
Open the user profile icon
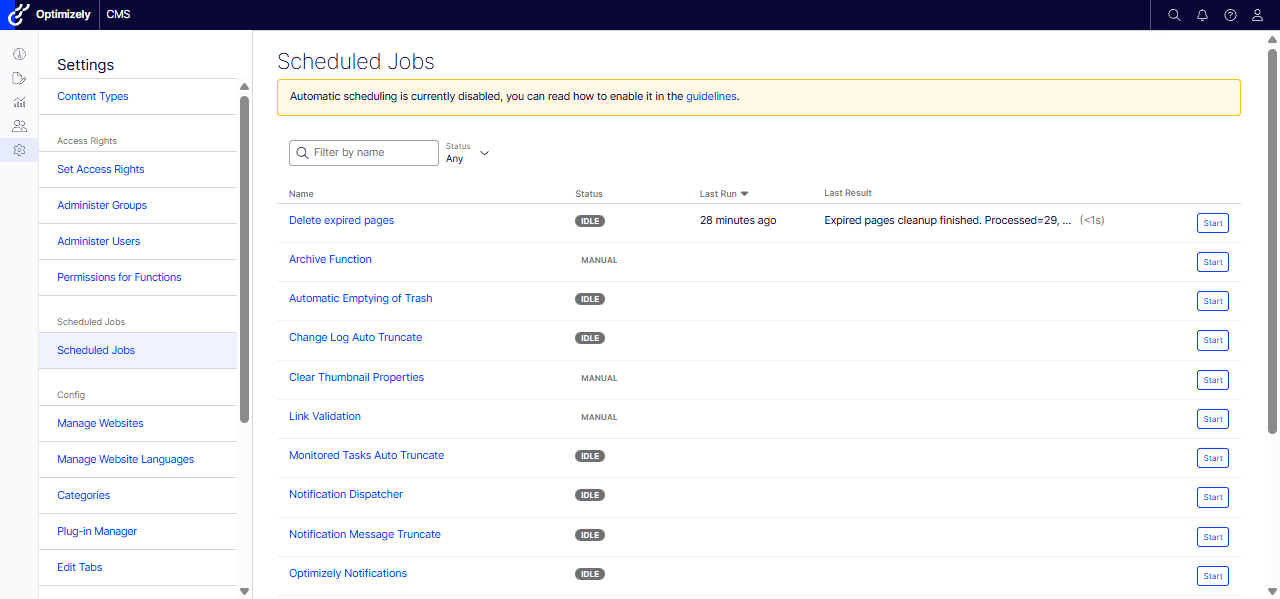tap(1257, 14)
